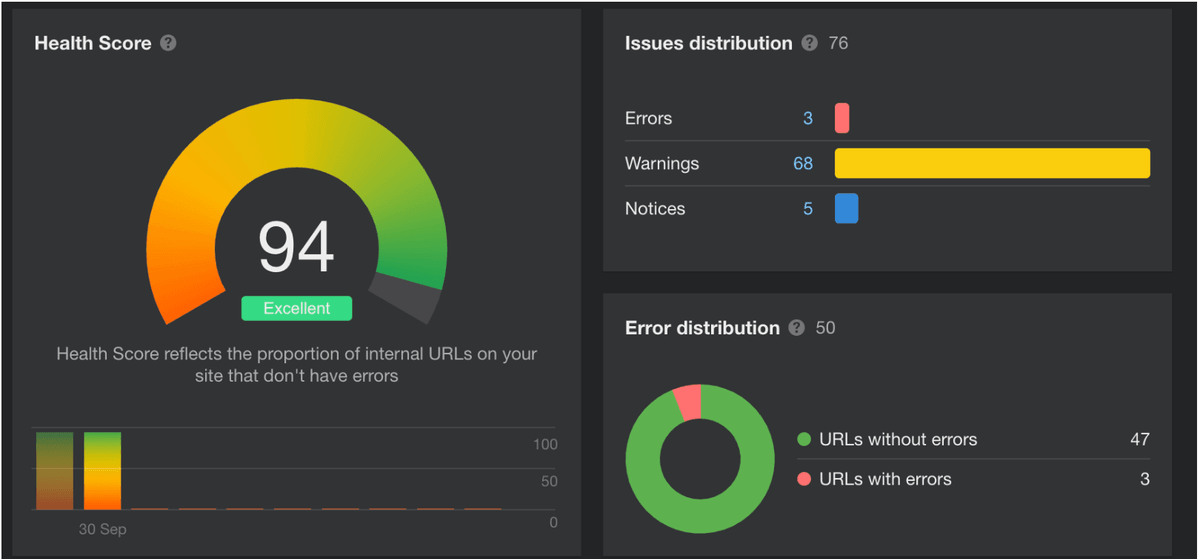Image resolution: width=1200 pixels, height=559 pixels.
Task: Click the yellow Warnings bar
Action: click(x=992, y=163)
